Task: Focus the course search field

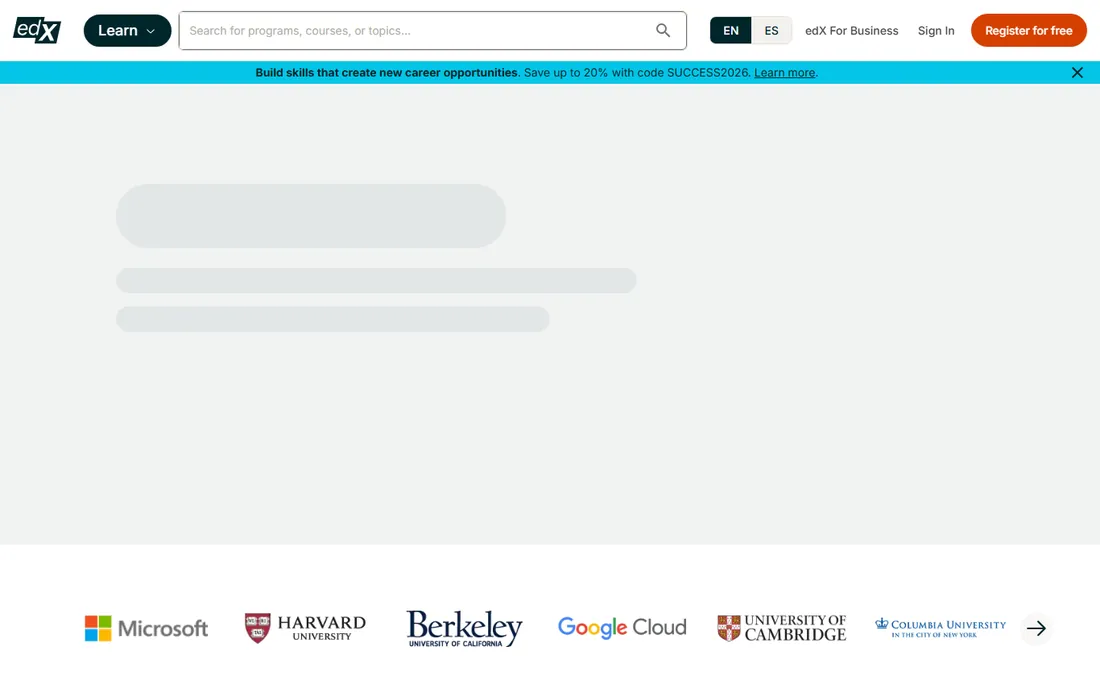Action: tap(432, 31)
